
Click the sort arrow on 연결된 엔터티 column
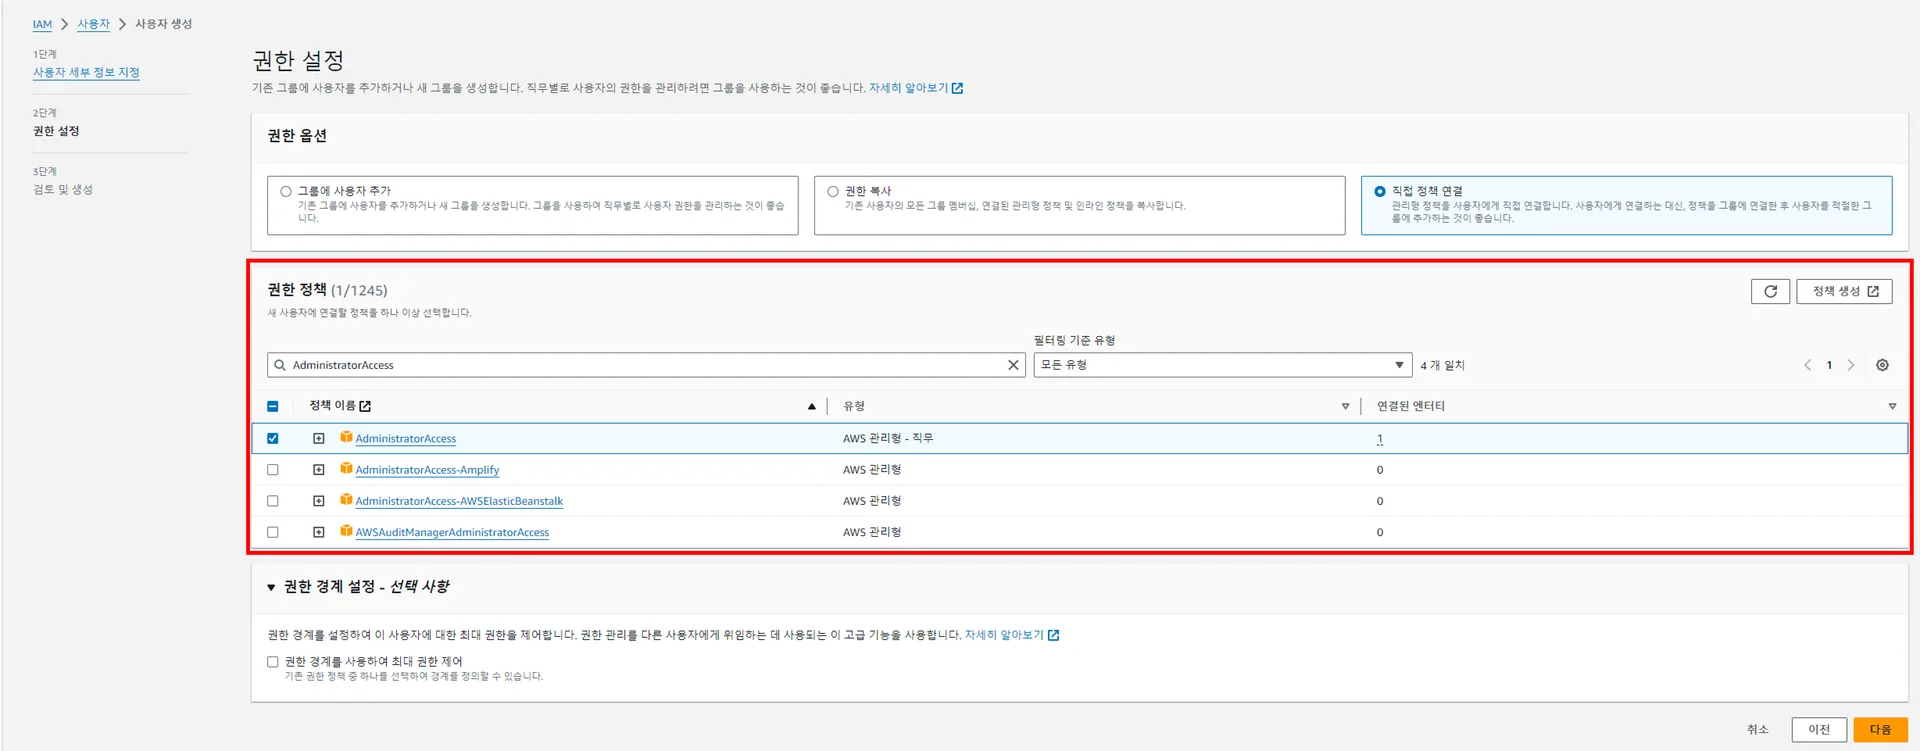pyautogui.click(x=1892, y=406)
